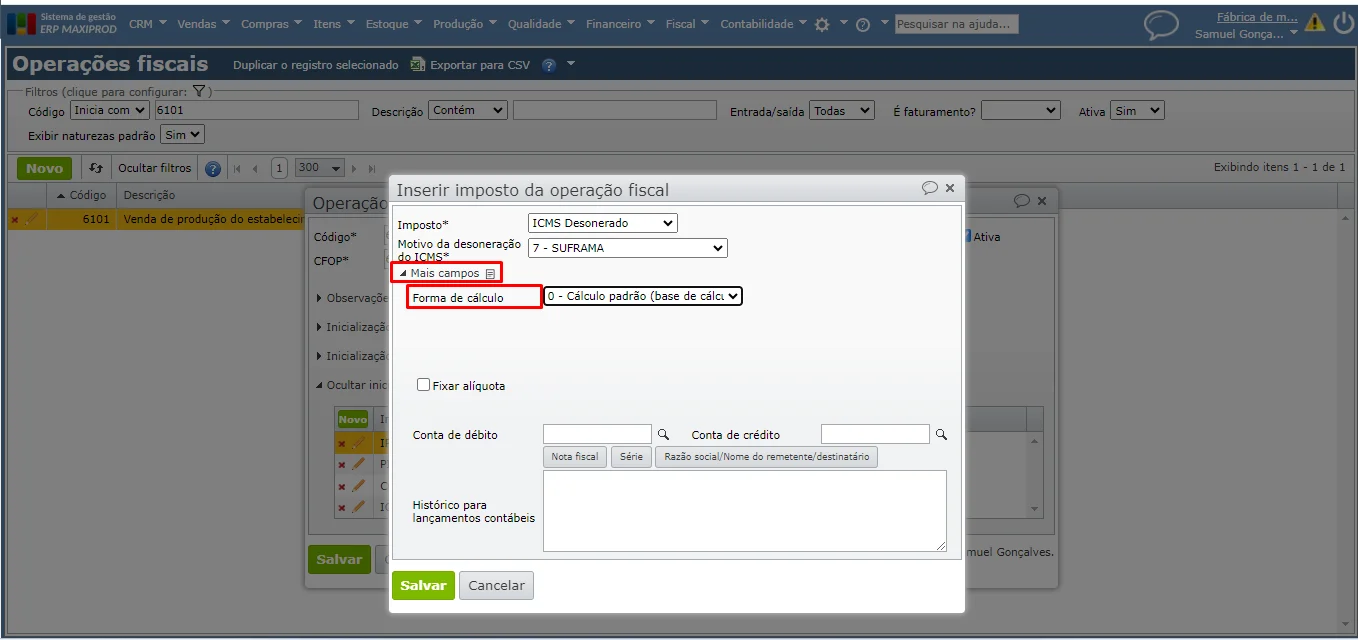Open the Estoque menu
The height and width of the screenshot is (640, 1358).
point(394,24)
